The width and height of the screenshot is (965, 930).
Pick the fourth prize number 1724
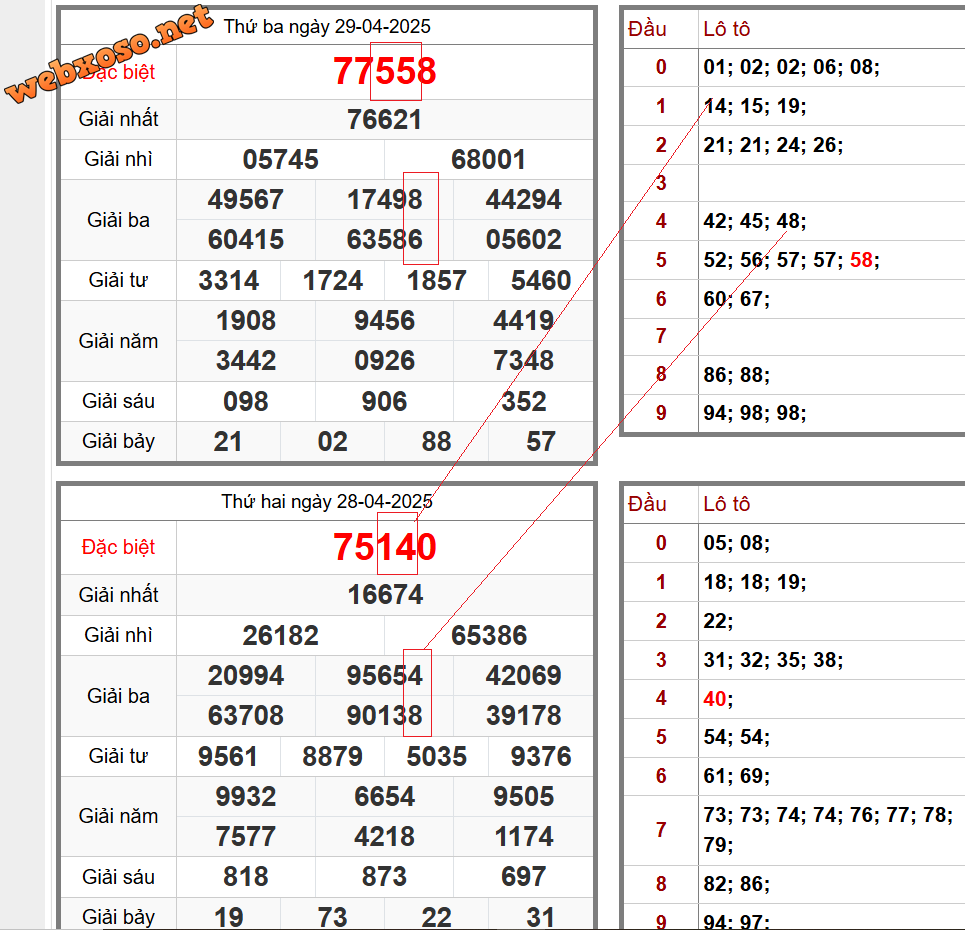pos(333,281)
